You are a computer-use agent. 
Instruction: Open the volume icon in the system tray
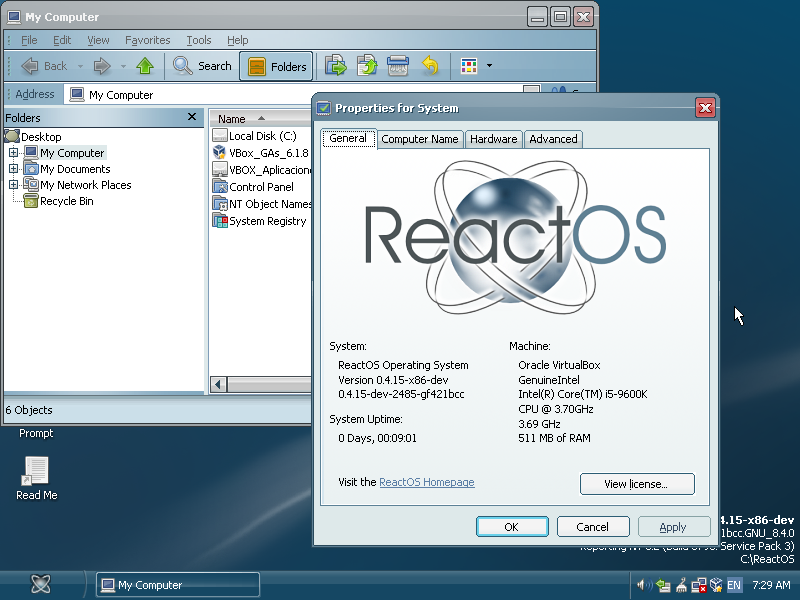pos(643,586)
